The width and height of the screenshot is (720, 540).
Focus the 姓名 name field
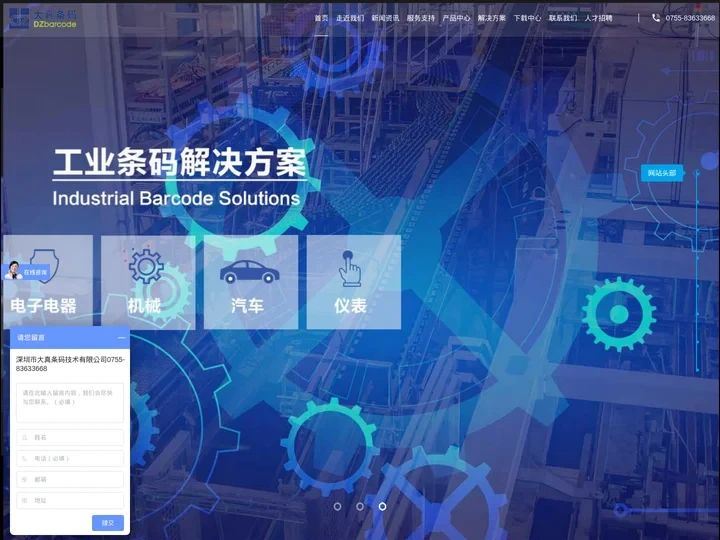coord(70,438)
